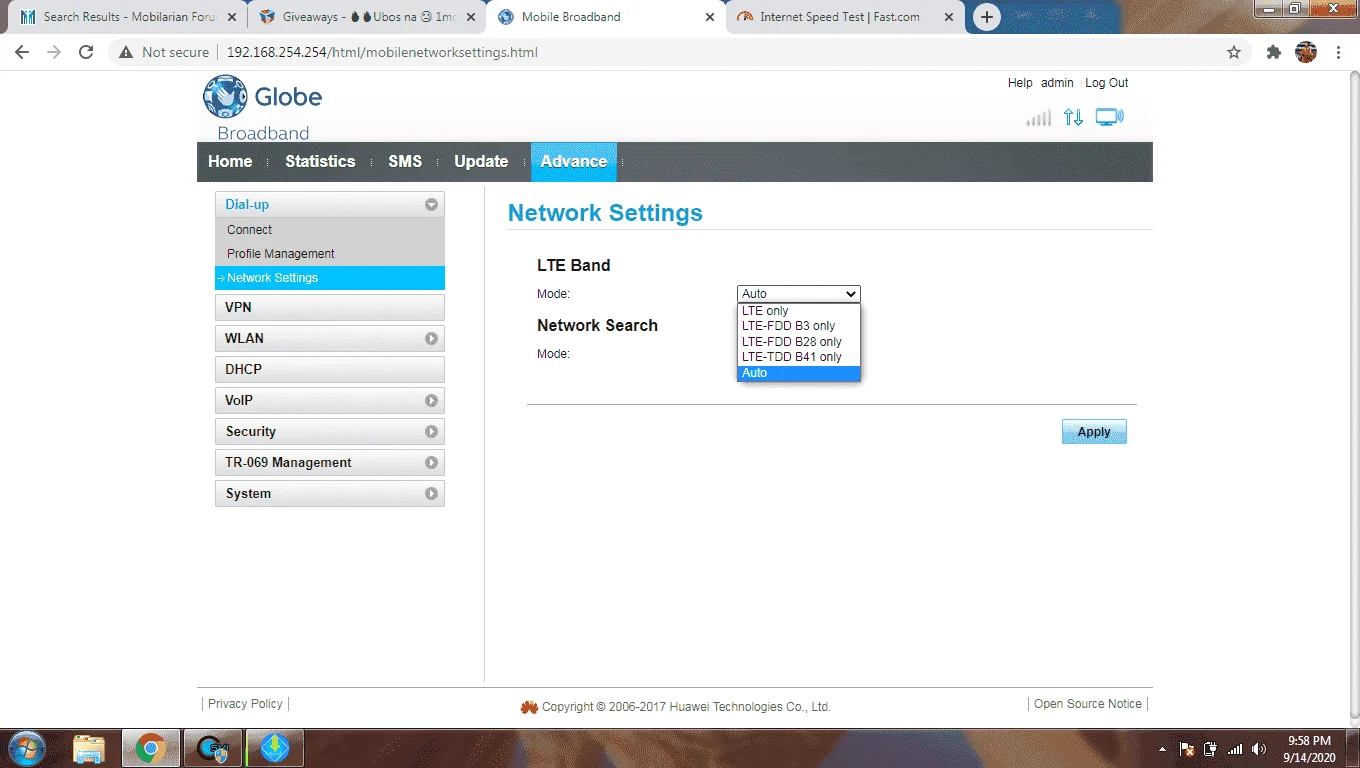Open the DHCP section
This screenshot has width=1360, height=768.
tap(329, 369)
